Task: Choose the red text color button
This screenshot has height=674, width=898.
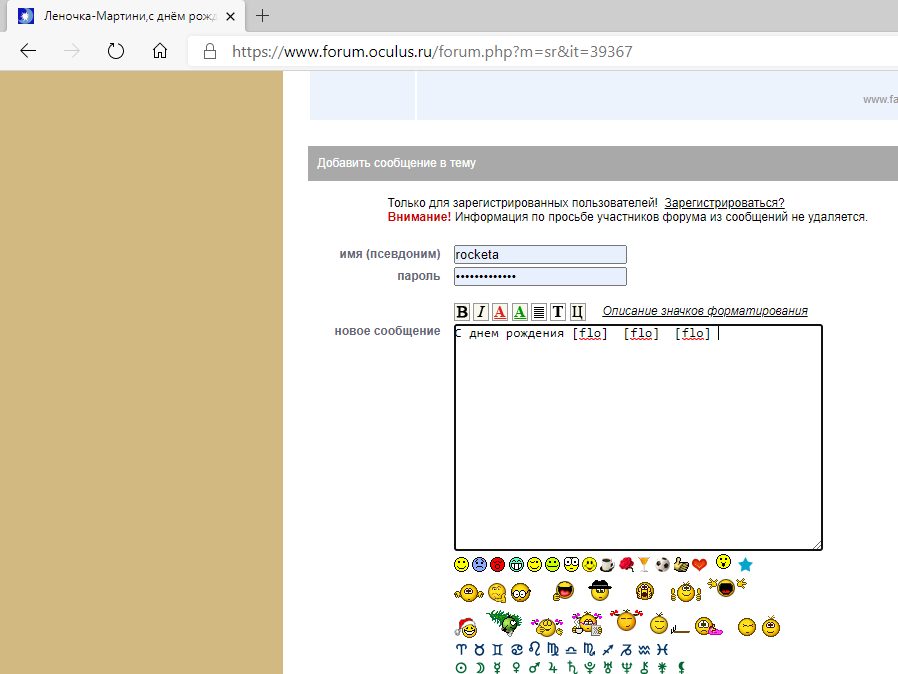Action: [x=500, y=312]
